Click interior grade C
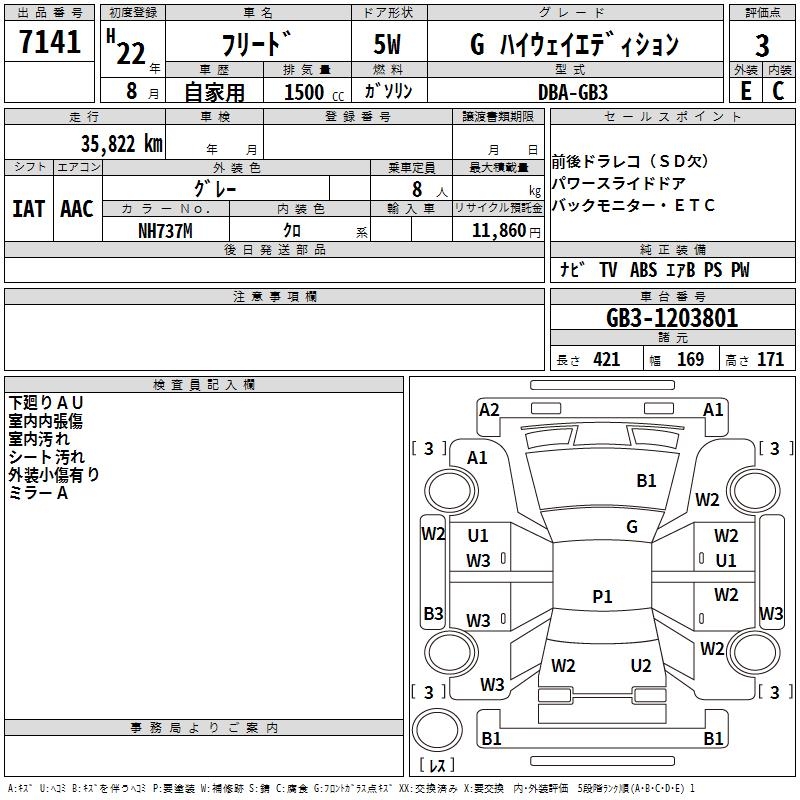The image size is (800, 800). click(x=779, y=91)
